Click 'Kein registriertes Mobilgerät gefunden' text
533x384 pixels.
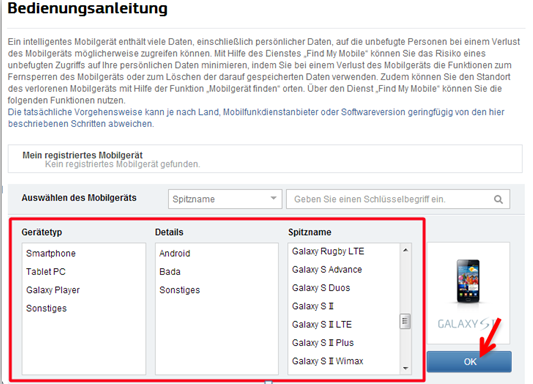pos(123,164)
